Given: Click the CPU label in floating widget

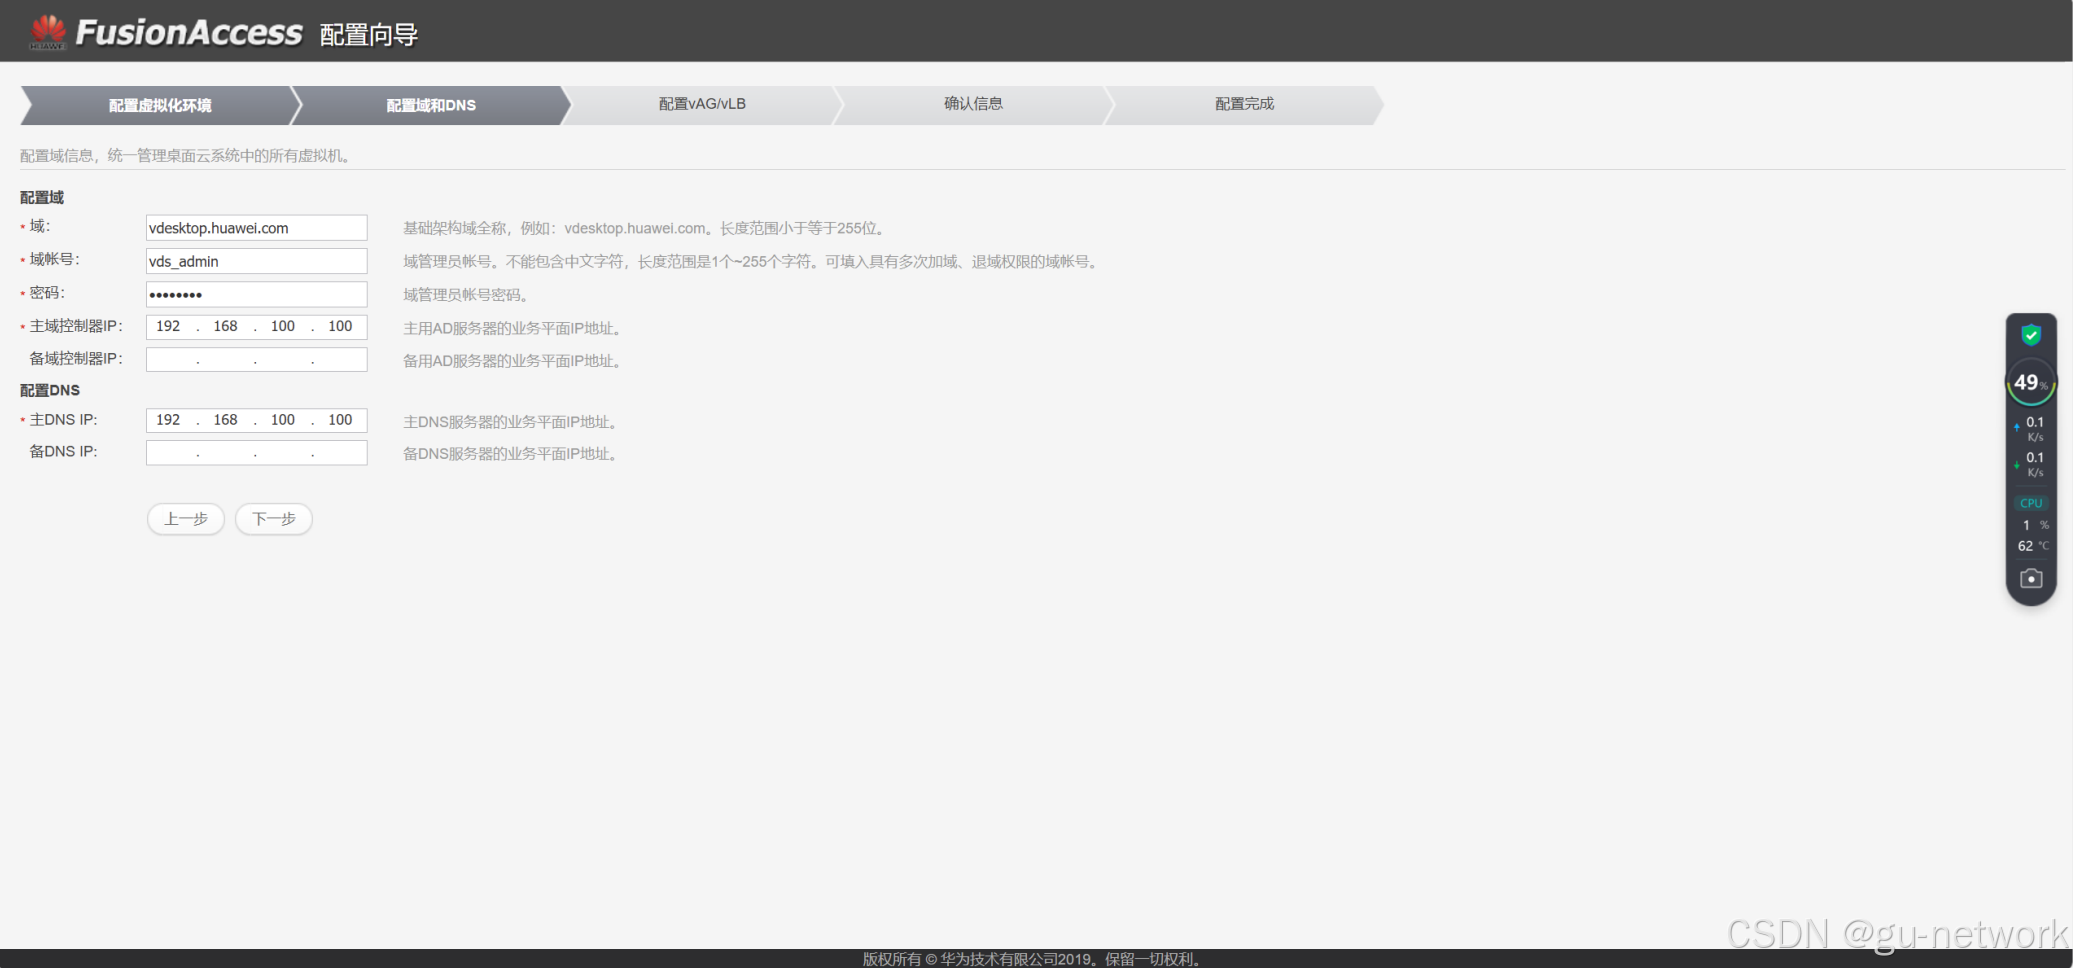Looking at the screenshot, I should 2031,503.
